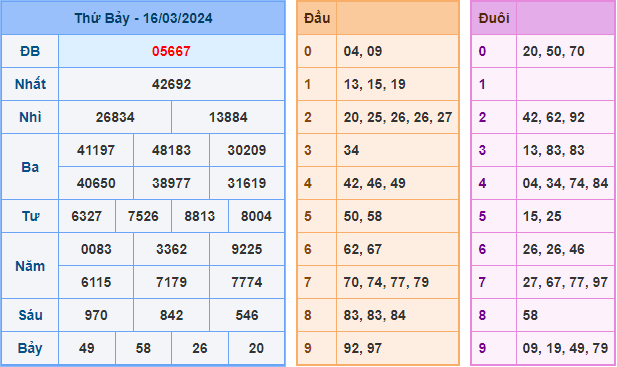Click second prize number '13884'
This screenshot has height=367, width=617.
pos(228,117)
